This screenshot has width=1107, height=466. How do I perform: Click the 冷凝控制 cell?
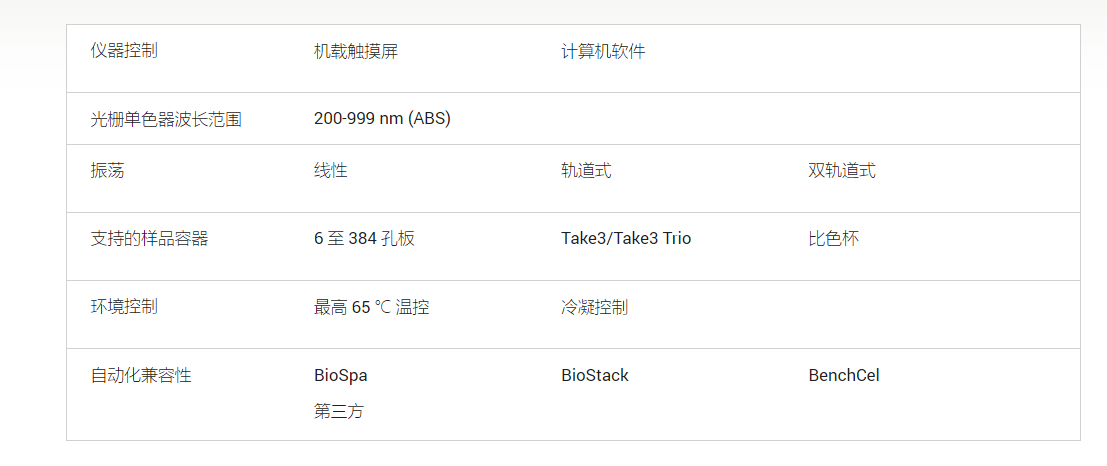click(594, 307)
